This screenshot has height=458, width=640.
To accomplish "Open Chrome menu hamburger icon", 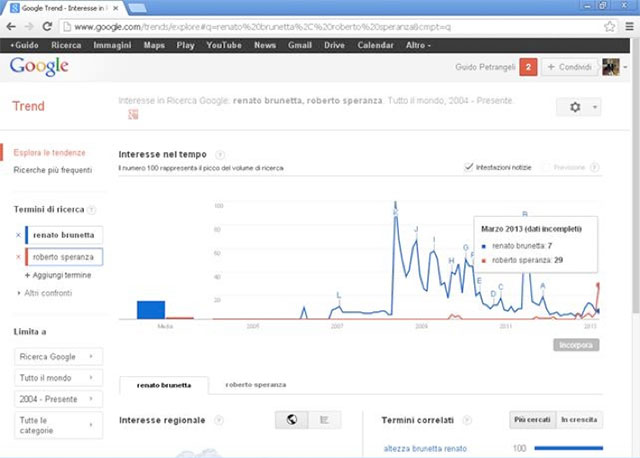I will pyautogui.click(x=629, y=27).
